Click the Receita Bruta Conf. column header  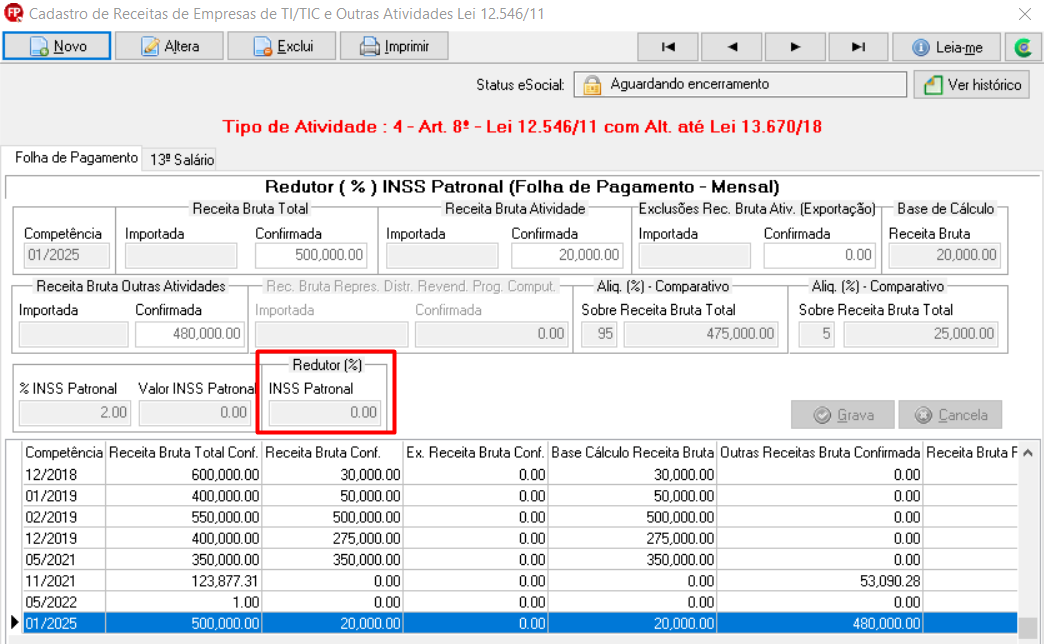click(332, 453)
